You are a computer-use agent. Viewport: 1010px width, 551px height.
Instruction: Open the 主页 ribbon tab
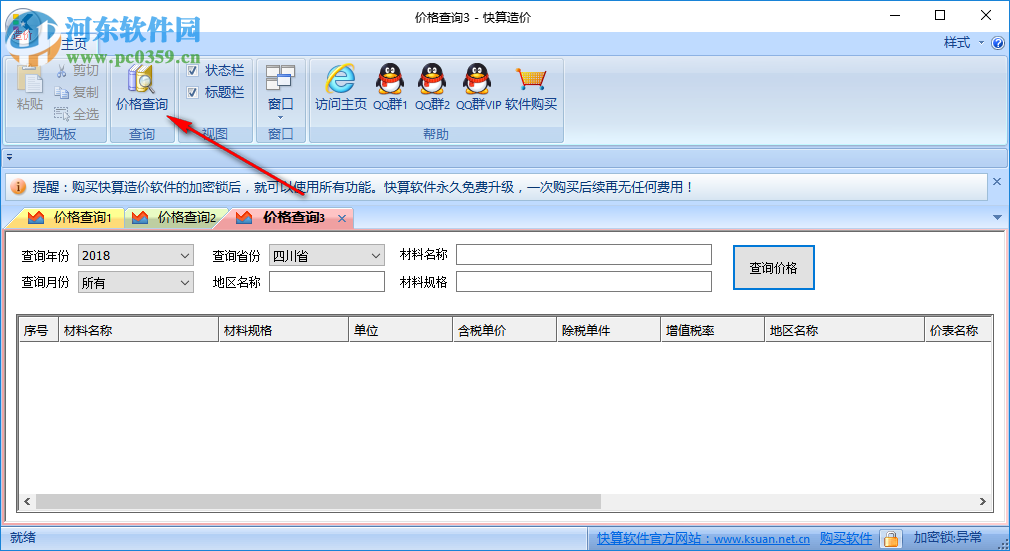pyautogui.click(x=73, y=43)
